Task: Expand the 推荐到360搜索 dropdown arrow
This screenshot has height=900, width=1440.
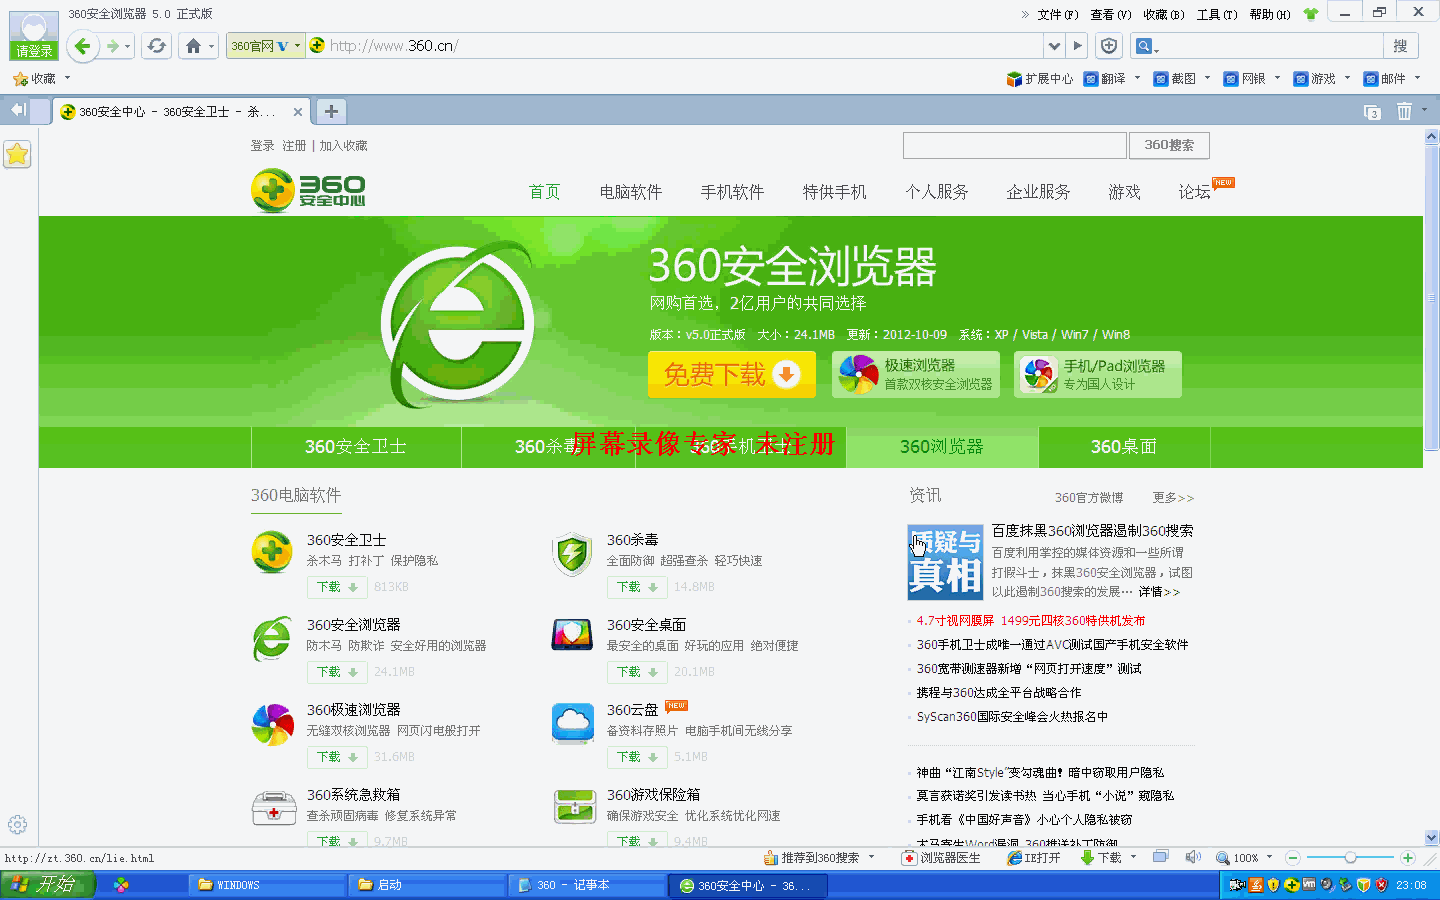Action: [x=871, y=857]
